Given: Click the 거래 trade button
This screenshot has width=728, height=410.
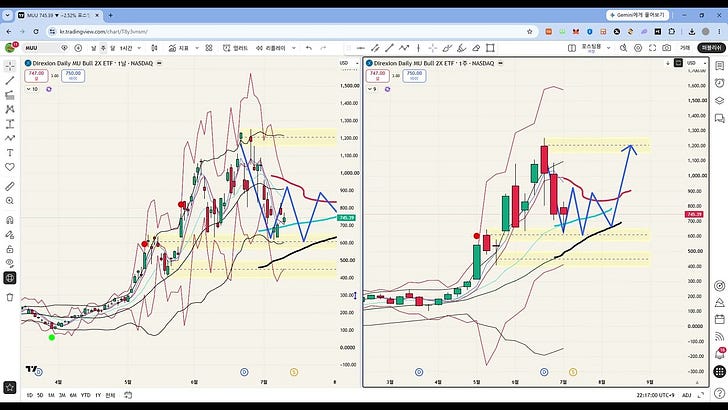Looking at the screenshot, I should point(685,48).
